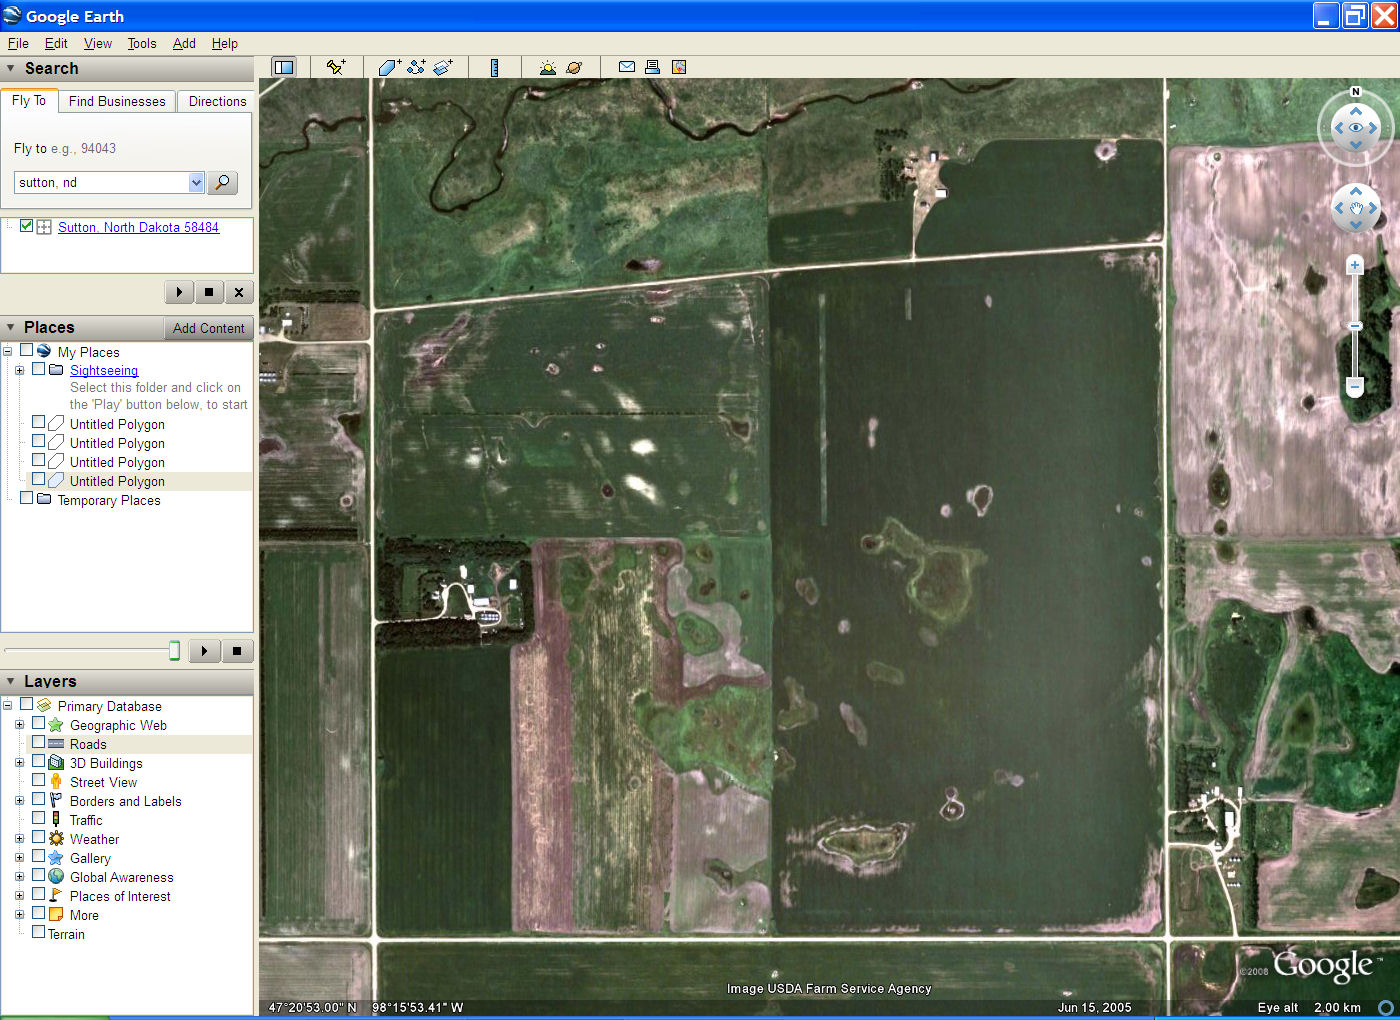
Task: Check the Temporary Places checkbox
Action: coord(26,498)
